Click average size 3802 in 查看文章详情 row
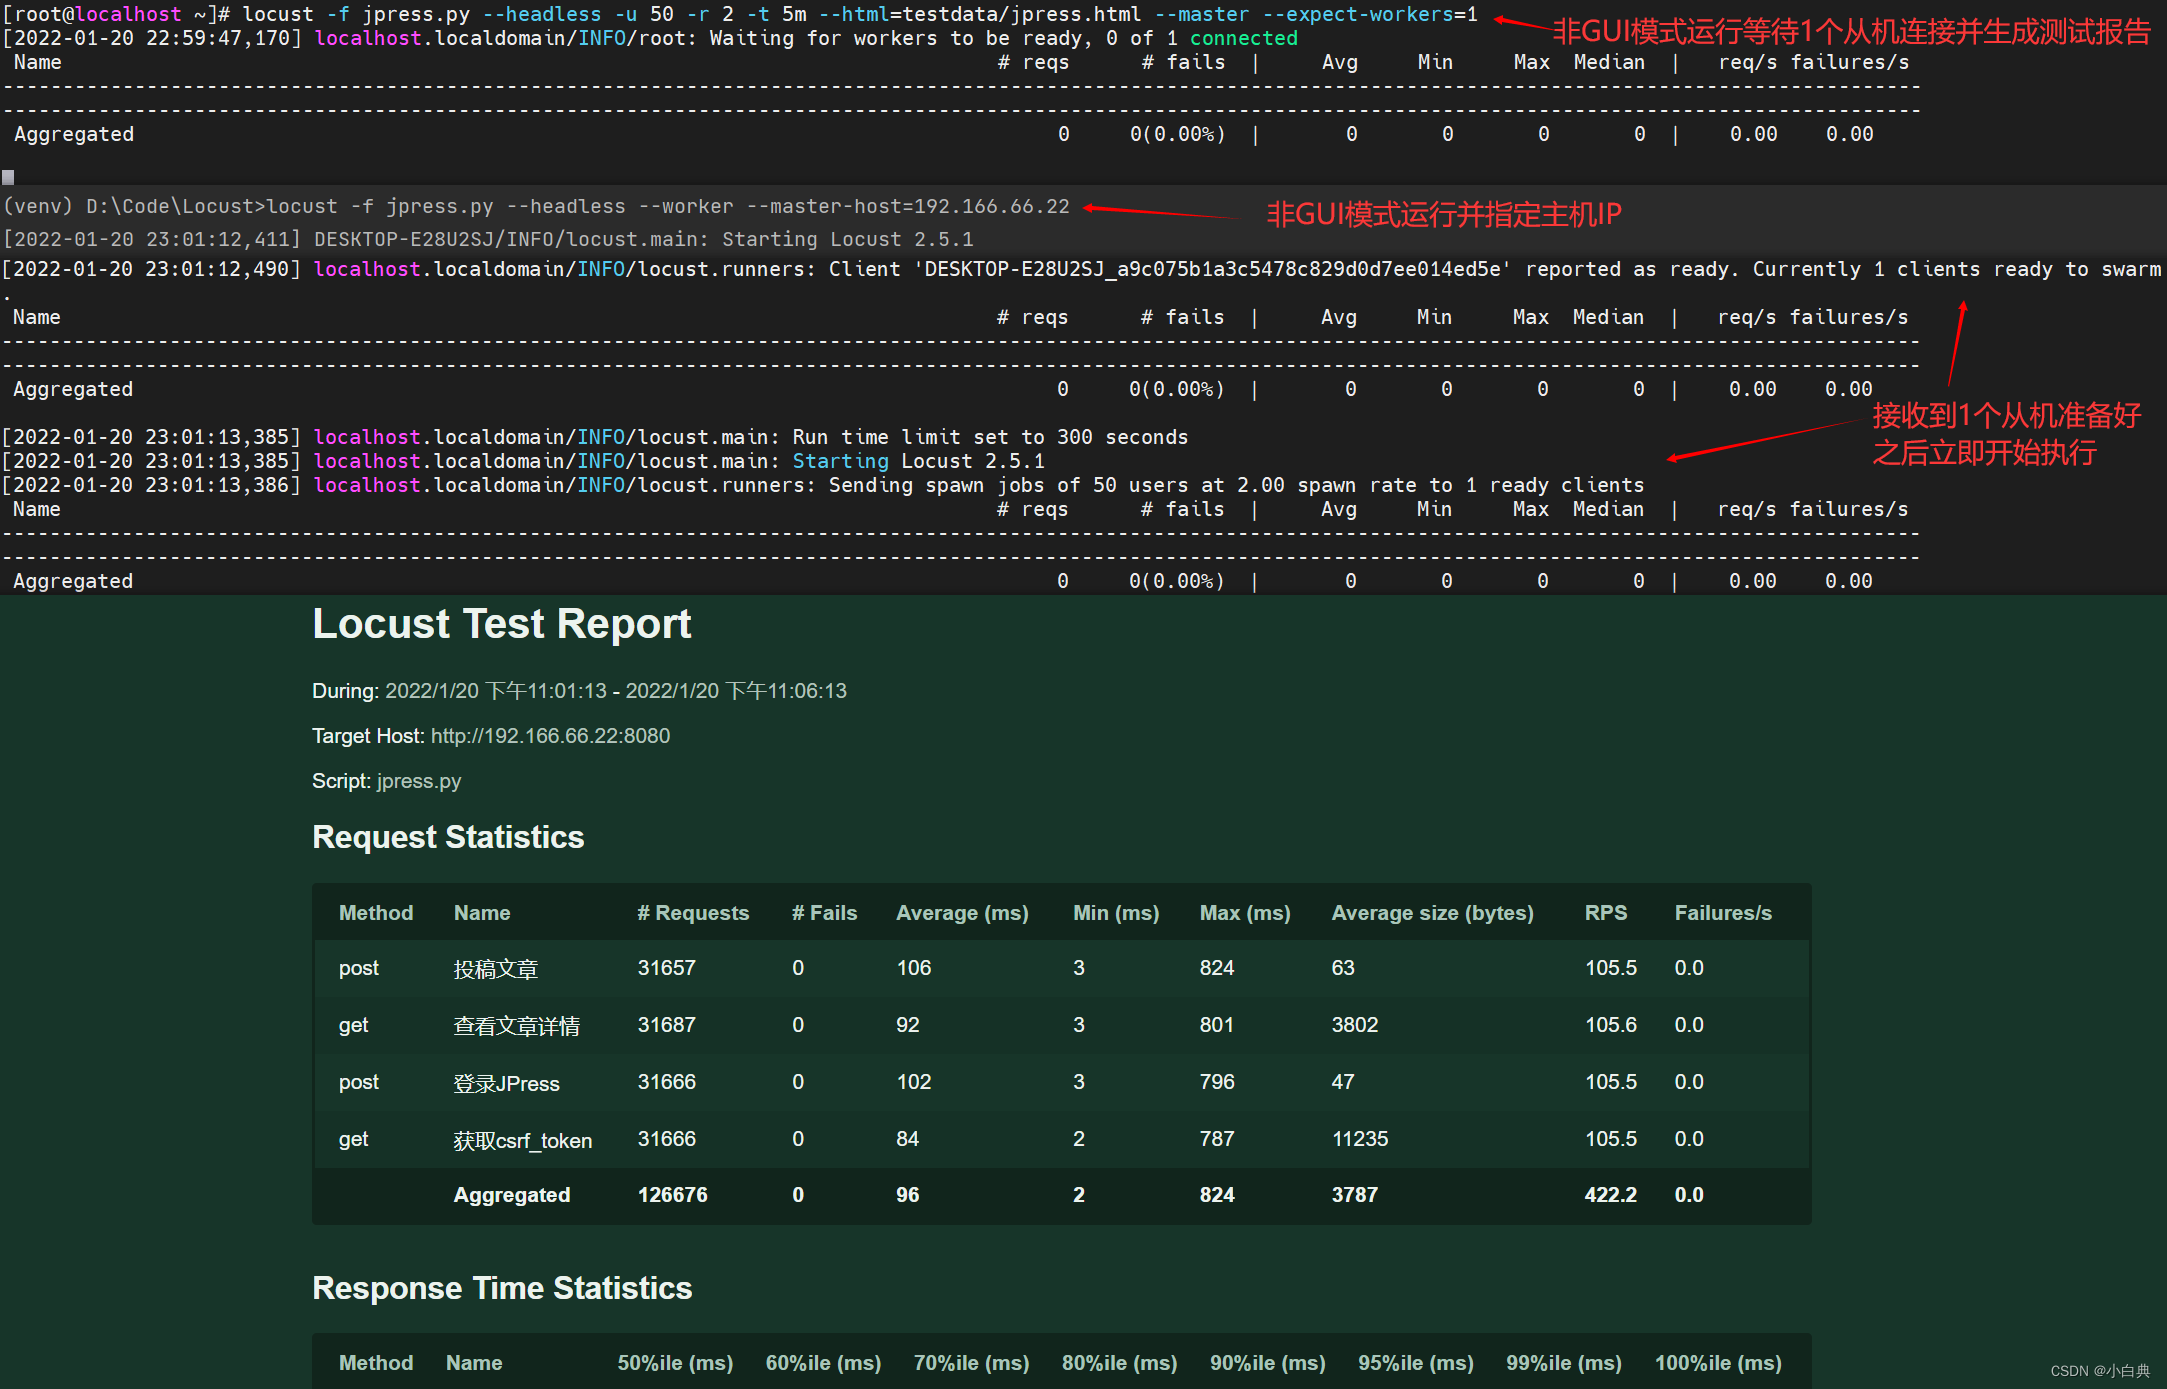Image resolution: width=2167 pixels, height=1389 pixels. coord(1355,1025)
